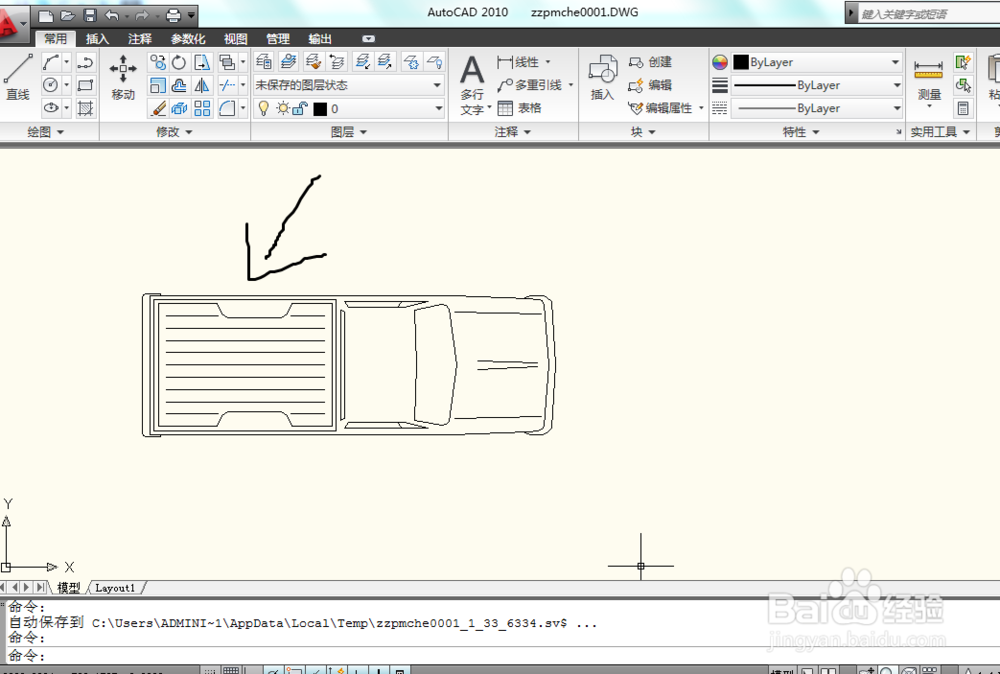This screenshot has width=1000, height=674.
Task: Switch to the 模型 model tab
Action: (x=68, y=587)
